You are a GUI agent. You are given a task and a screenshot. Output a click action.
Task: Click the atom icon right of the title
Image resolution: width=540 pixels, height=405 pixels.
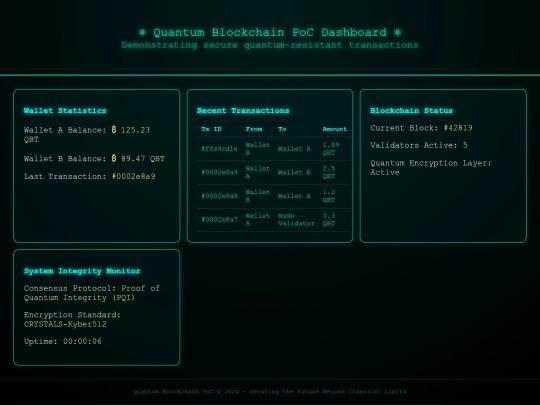(397, 32)
